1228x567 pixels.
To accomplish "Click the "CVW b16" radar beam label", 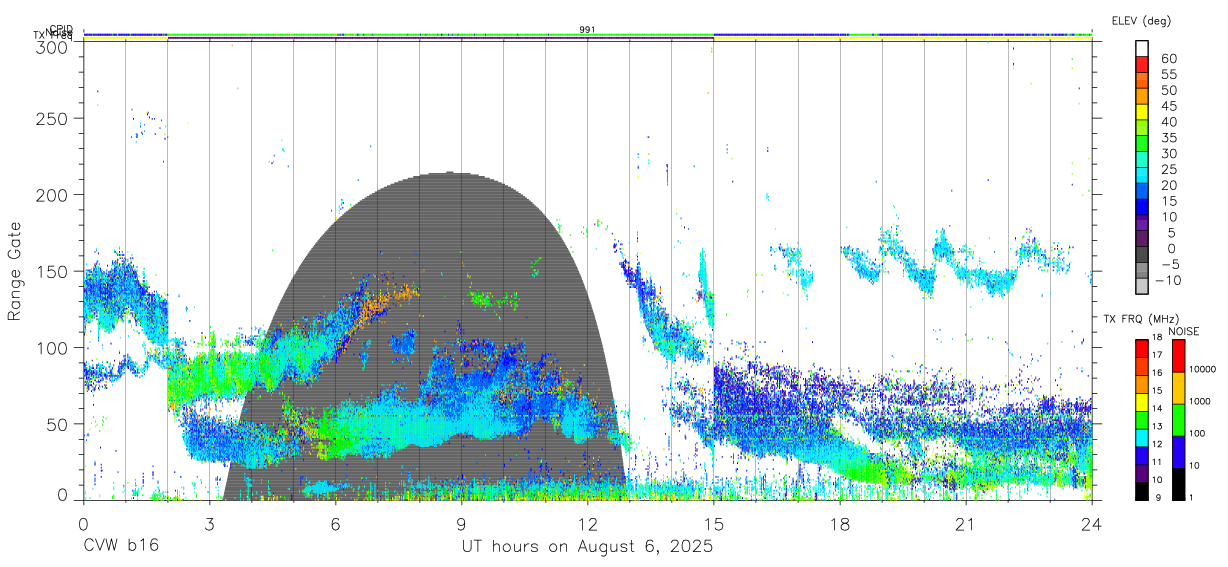I will click(x=120, y=547).
